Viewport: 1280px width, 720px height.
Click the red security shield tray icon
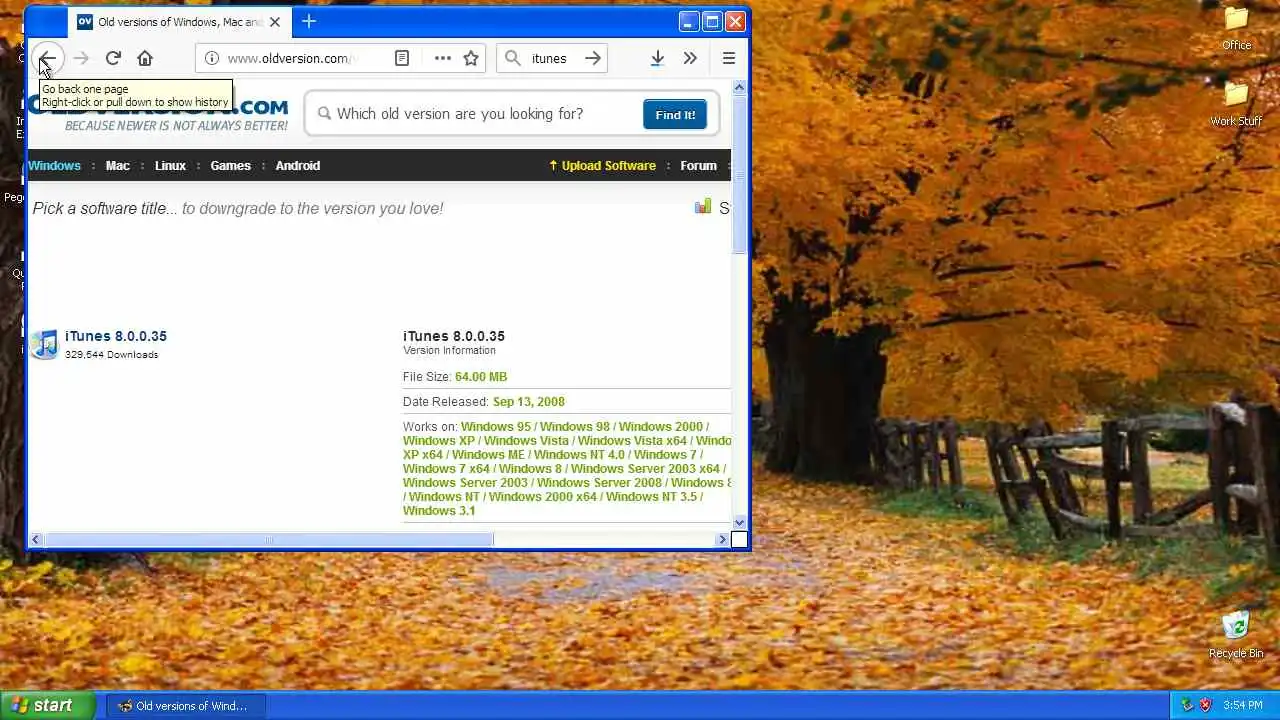click(x=1205, y=705)
